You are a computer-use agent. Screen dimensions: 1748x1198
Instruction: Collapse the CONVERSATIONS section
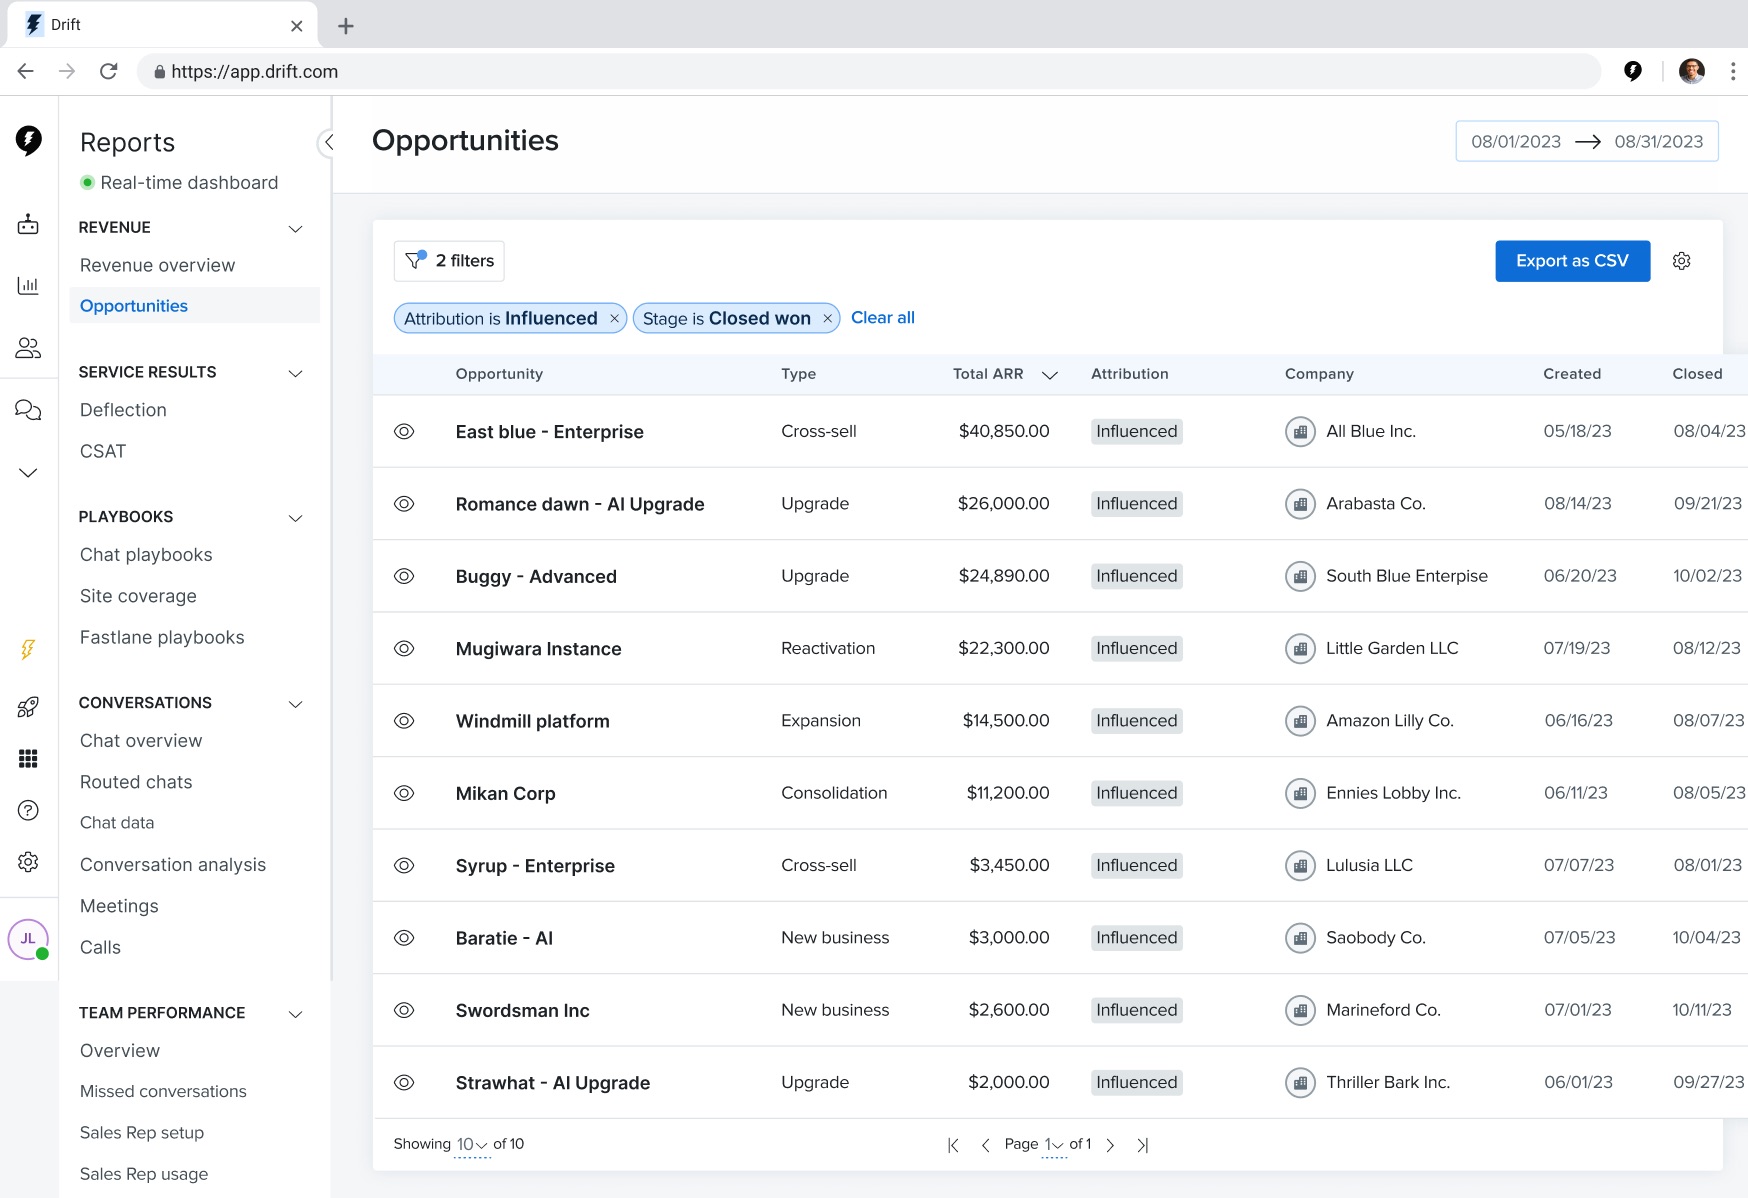(x=296, y=704)
